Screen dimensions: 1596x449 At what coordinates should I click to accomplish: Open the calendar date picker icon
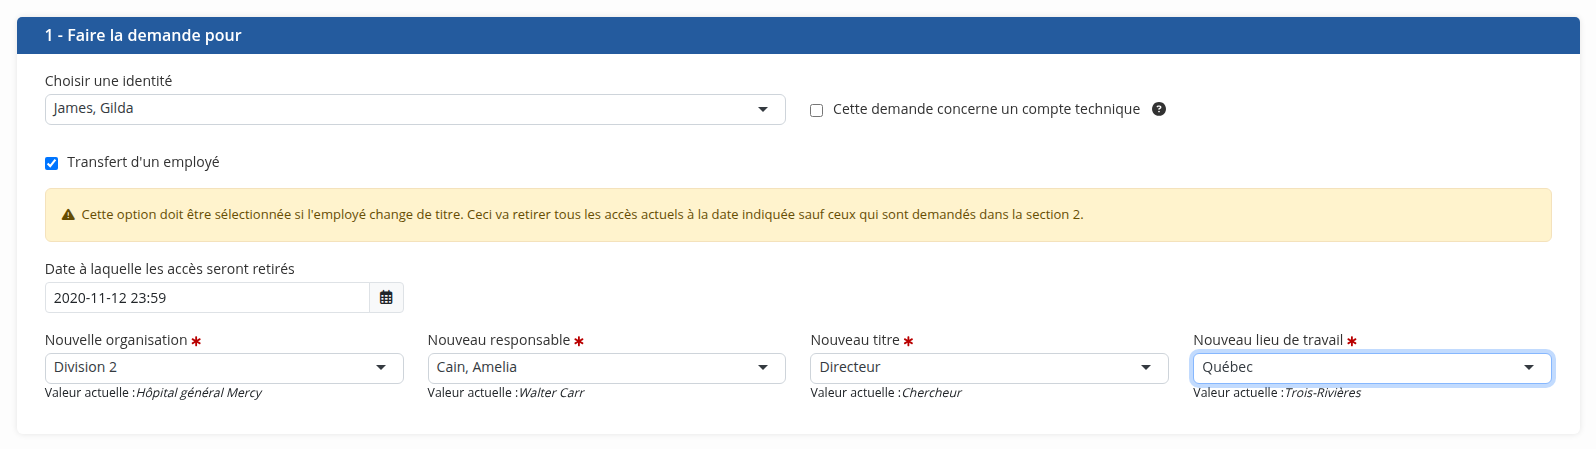386,298
